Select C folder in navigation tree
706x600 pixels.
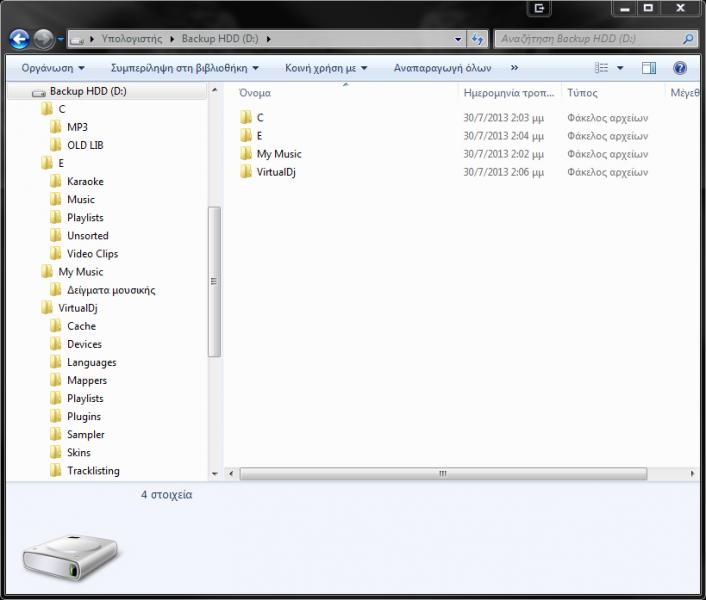coord(62,109)
